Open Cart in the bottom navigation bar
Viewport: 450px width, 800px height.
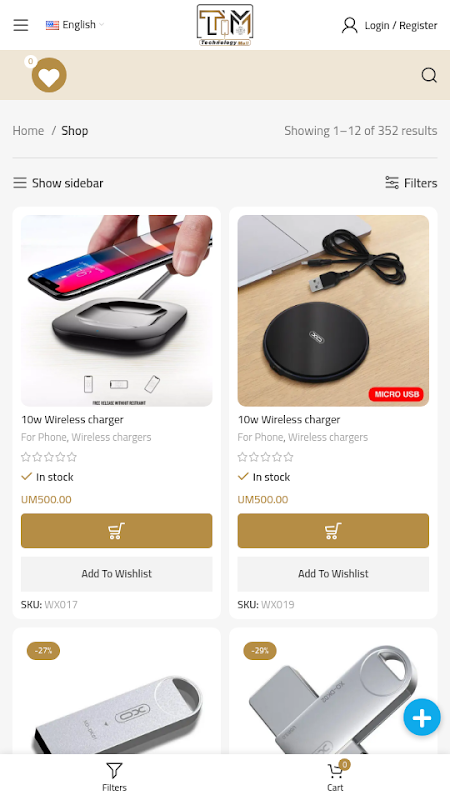click(x=336, y=777)
